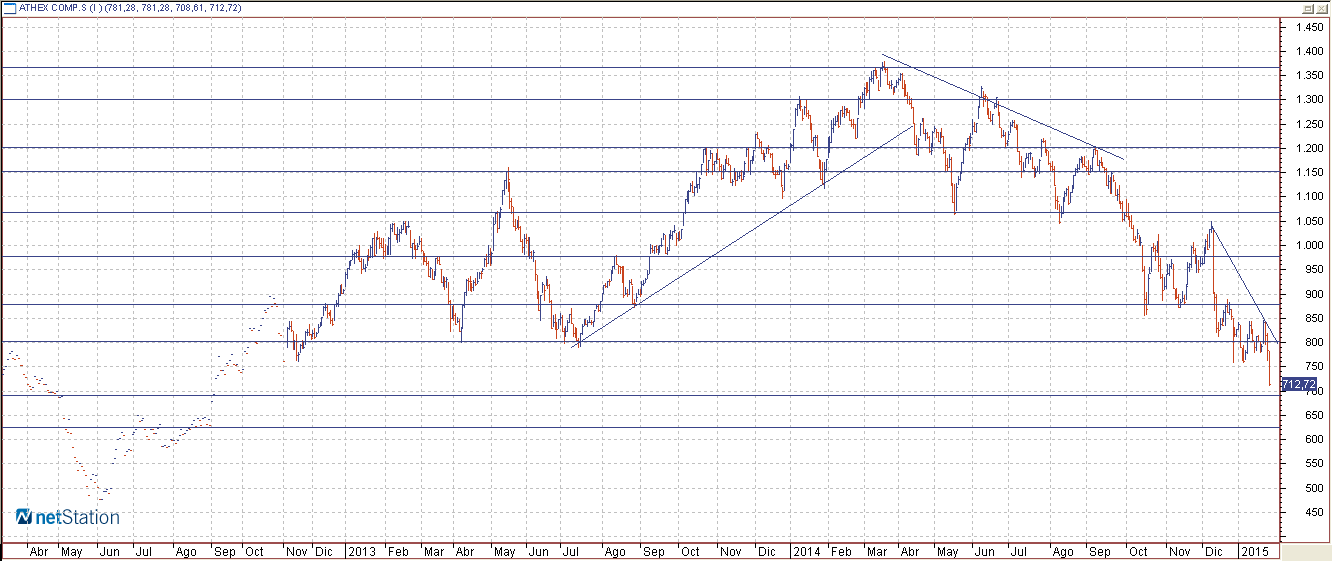Click the 2014 label on time axis
This screenshot has width=1332, height=561.
(805, 551)
